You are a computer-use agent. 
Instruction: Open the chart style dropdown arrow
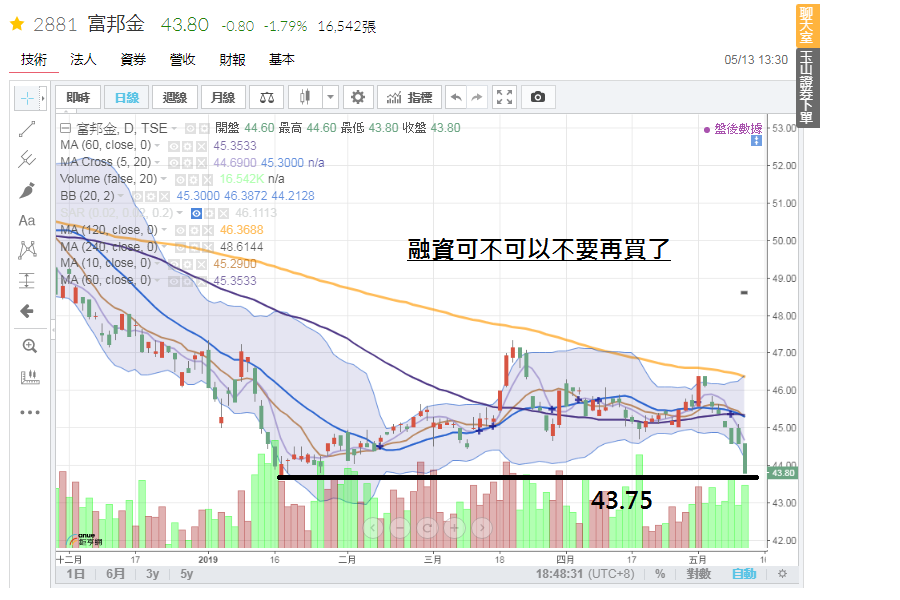(x=330, y=97)
